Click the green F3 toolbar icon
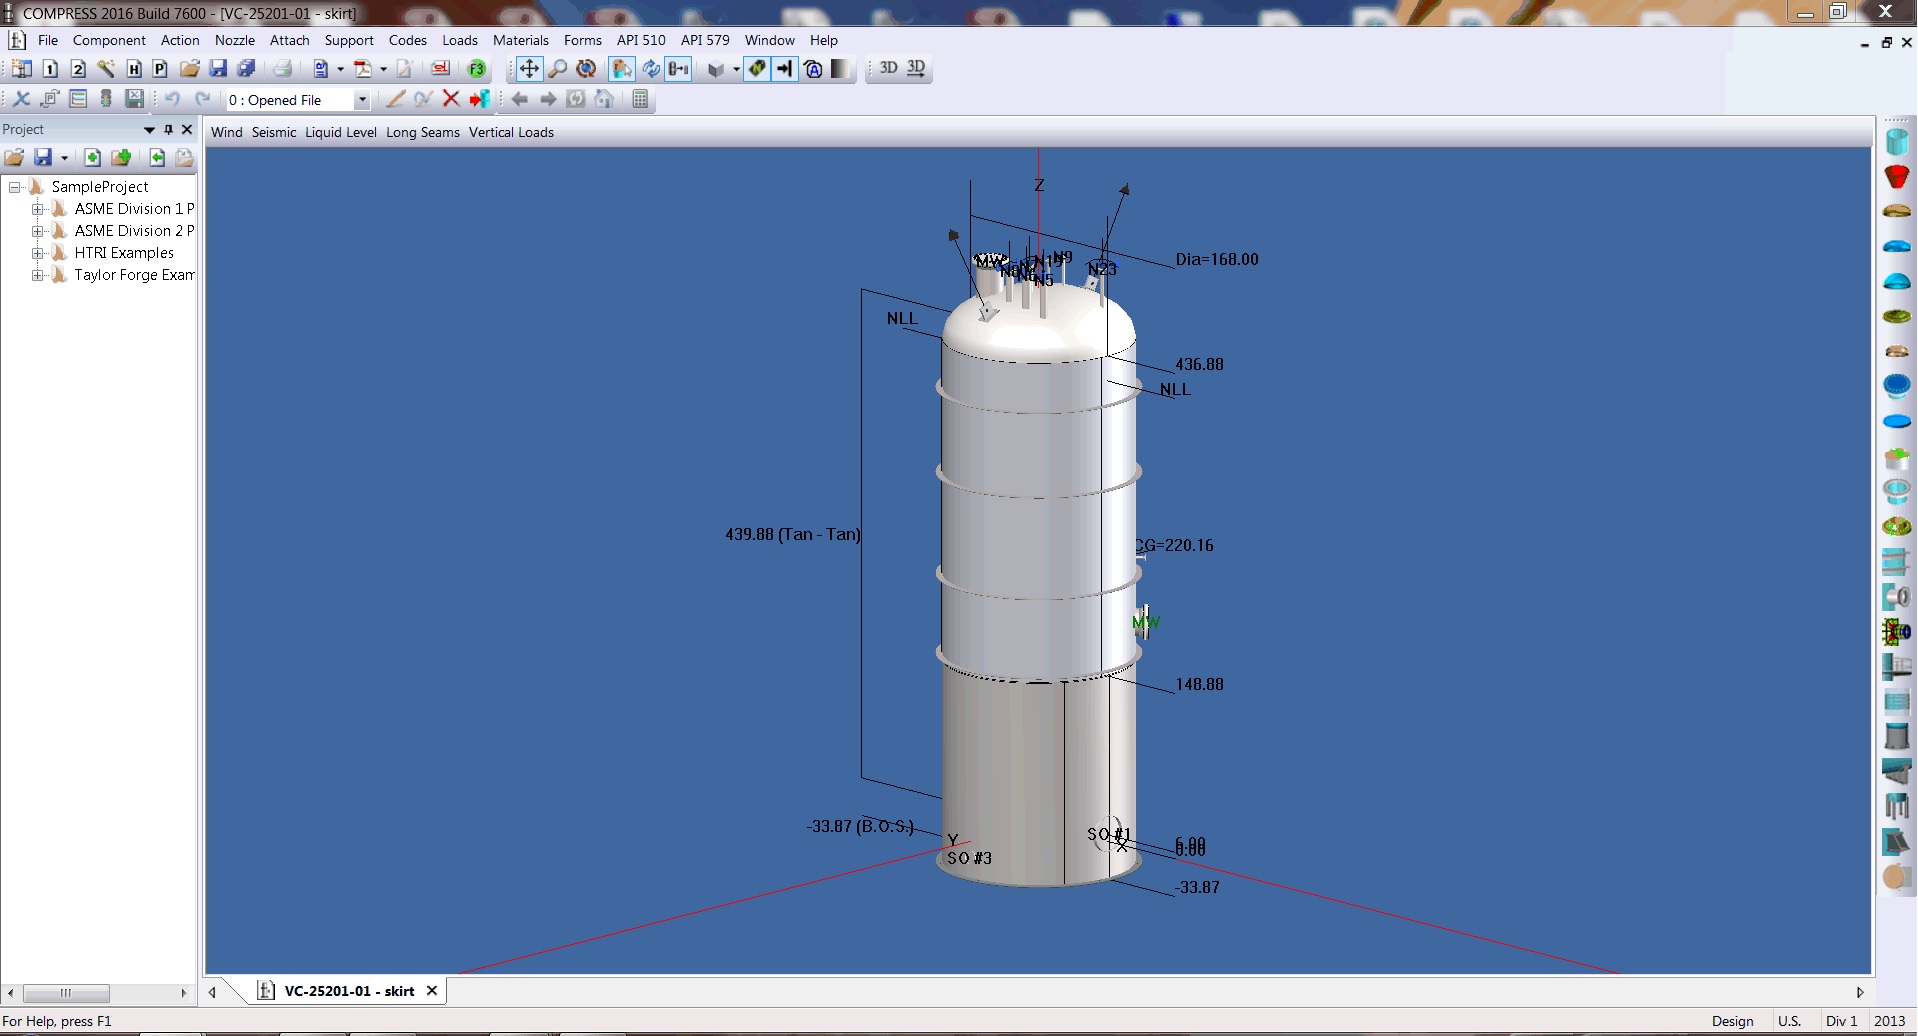The height and width of the screenshot is (1036, 1918). 477,69
